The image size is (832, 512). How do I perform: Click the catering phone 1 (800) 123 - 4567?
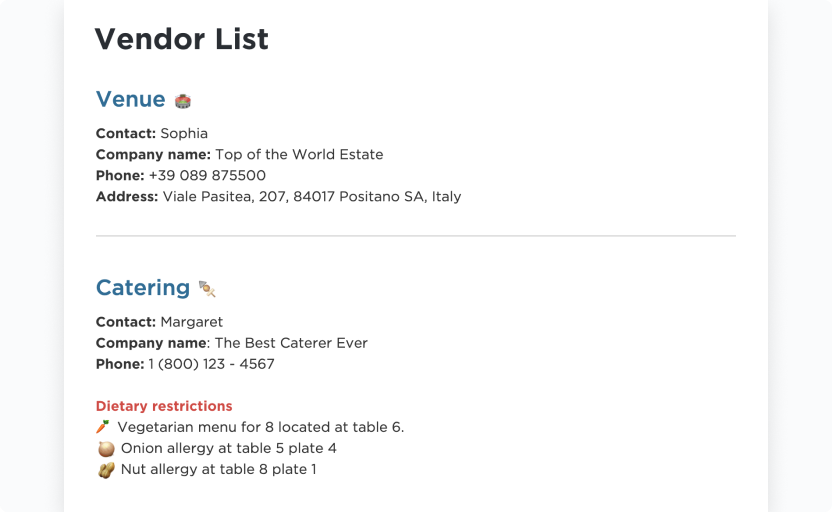211,364
